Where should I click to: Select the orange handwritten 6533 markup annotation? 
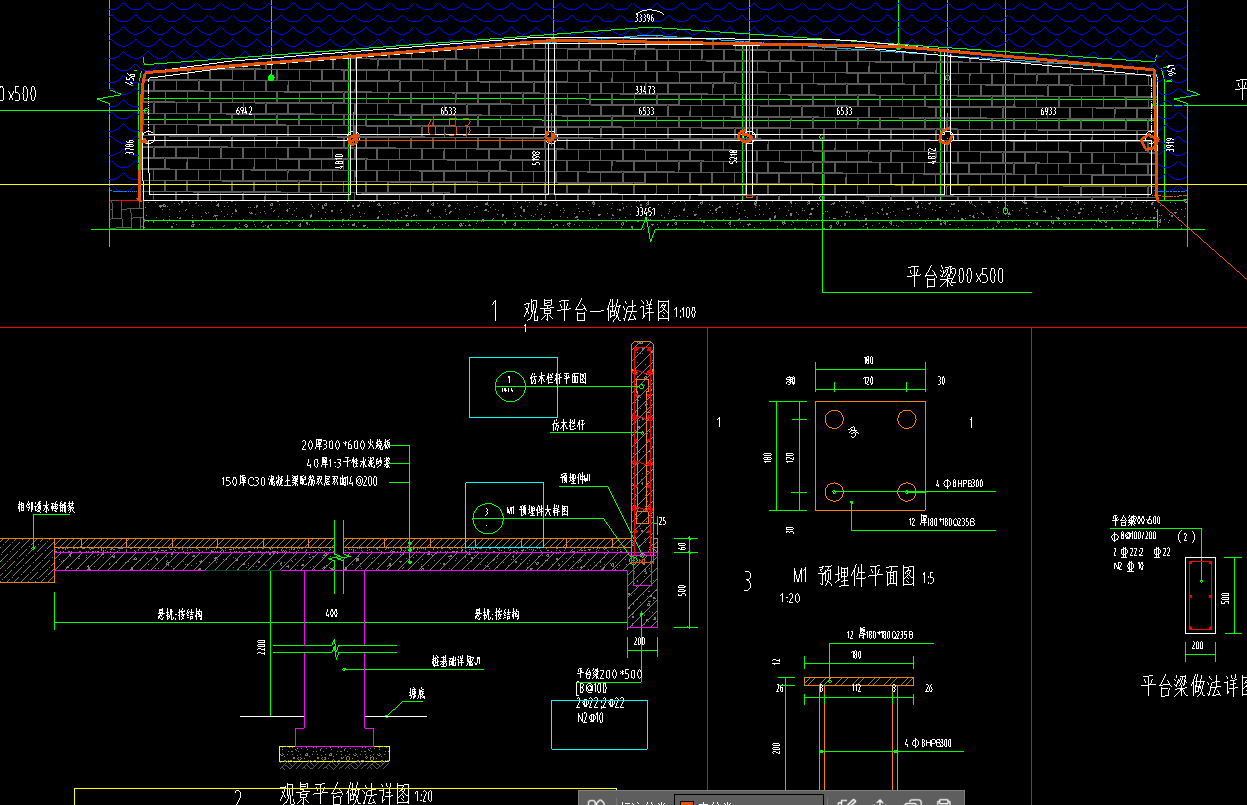(x=448, y=128)
